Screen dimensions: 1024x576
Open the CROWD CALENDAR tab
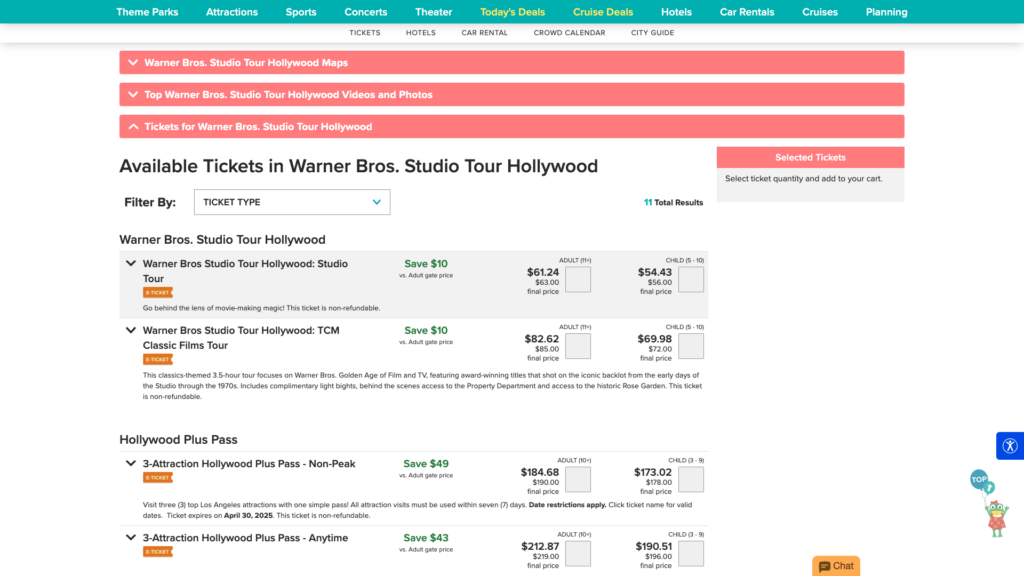569,33
